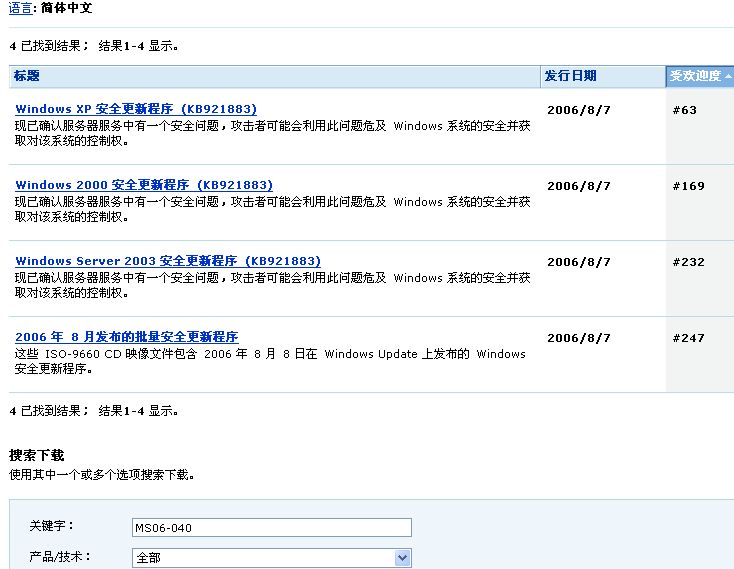The width and height of the screenshot is (734, 569).
Task: Select the 2006/8/7 date in the 批量安全更新程序 row
Action: (579, 338)
